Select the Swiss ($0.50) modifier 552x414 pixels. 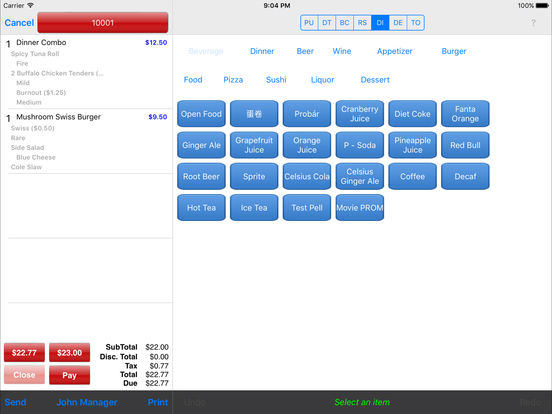[x=32, y=128]
